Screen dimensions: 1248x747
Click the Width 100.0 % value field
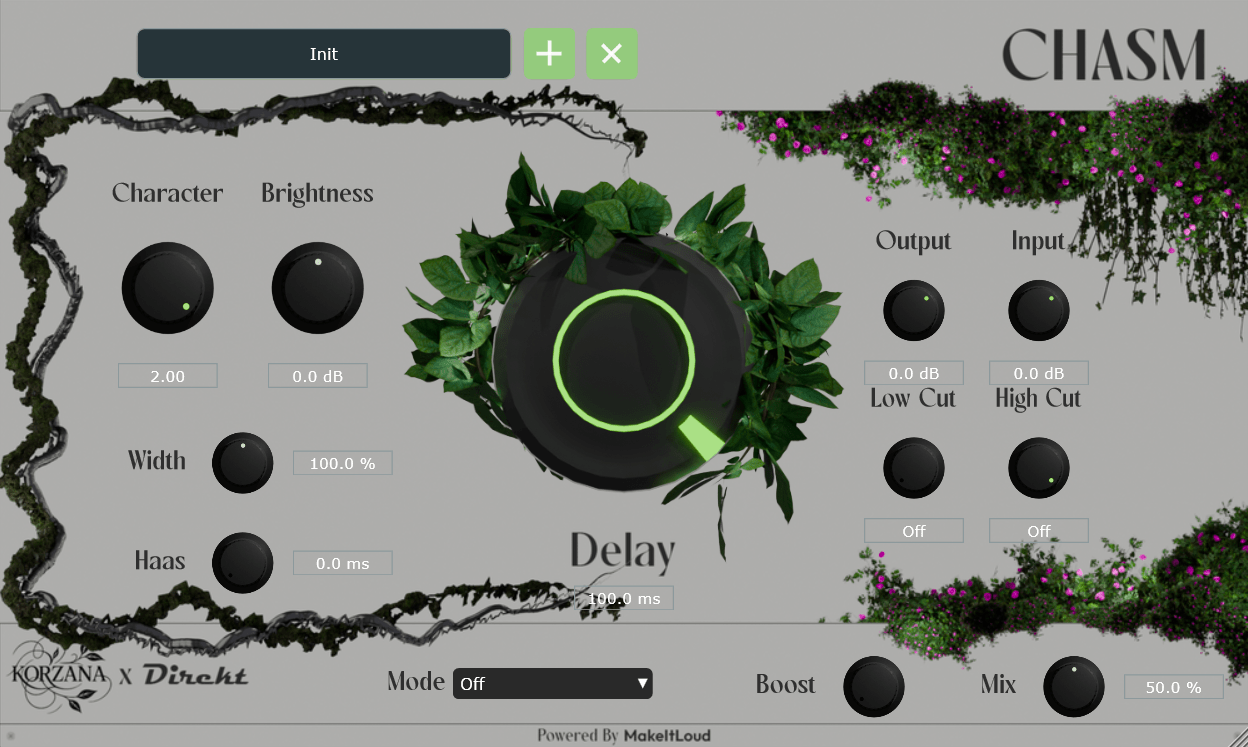click(343, 463)
